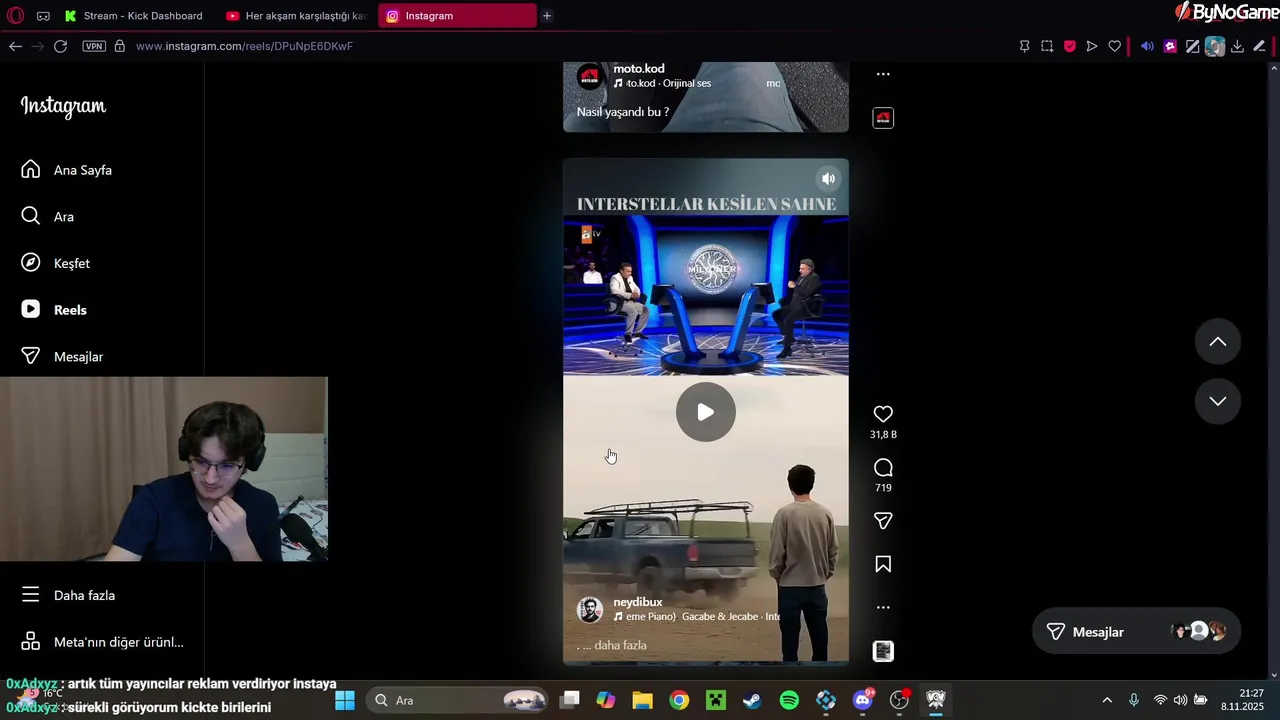The height and width of the screenshot is (720, 1280).
Task: Open the ad blocker shield icon
Action: (1069, 46)
